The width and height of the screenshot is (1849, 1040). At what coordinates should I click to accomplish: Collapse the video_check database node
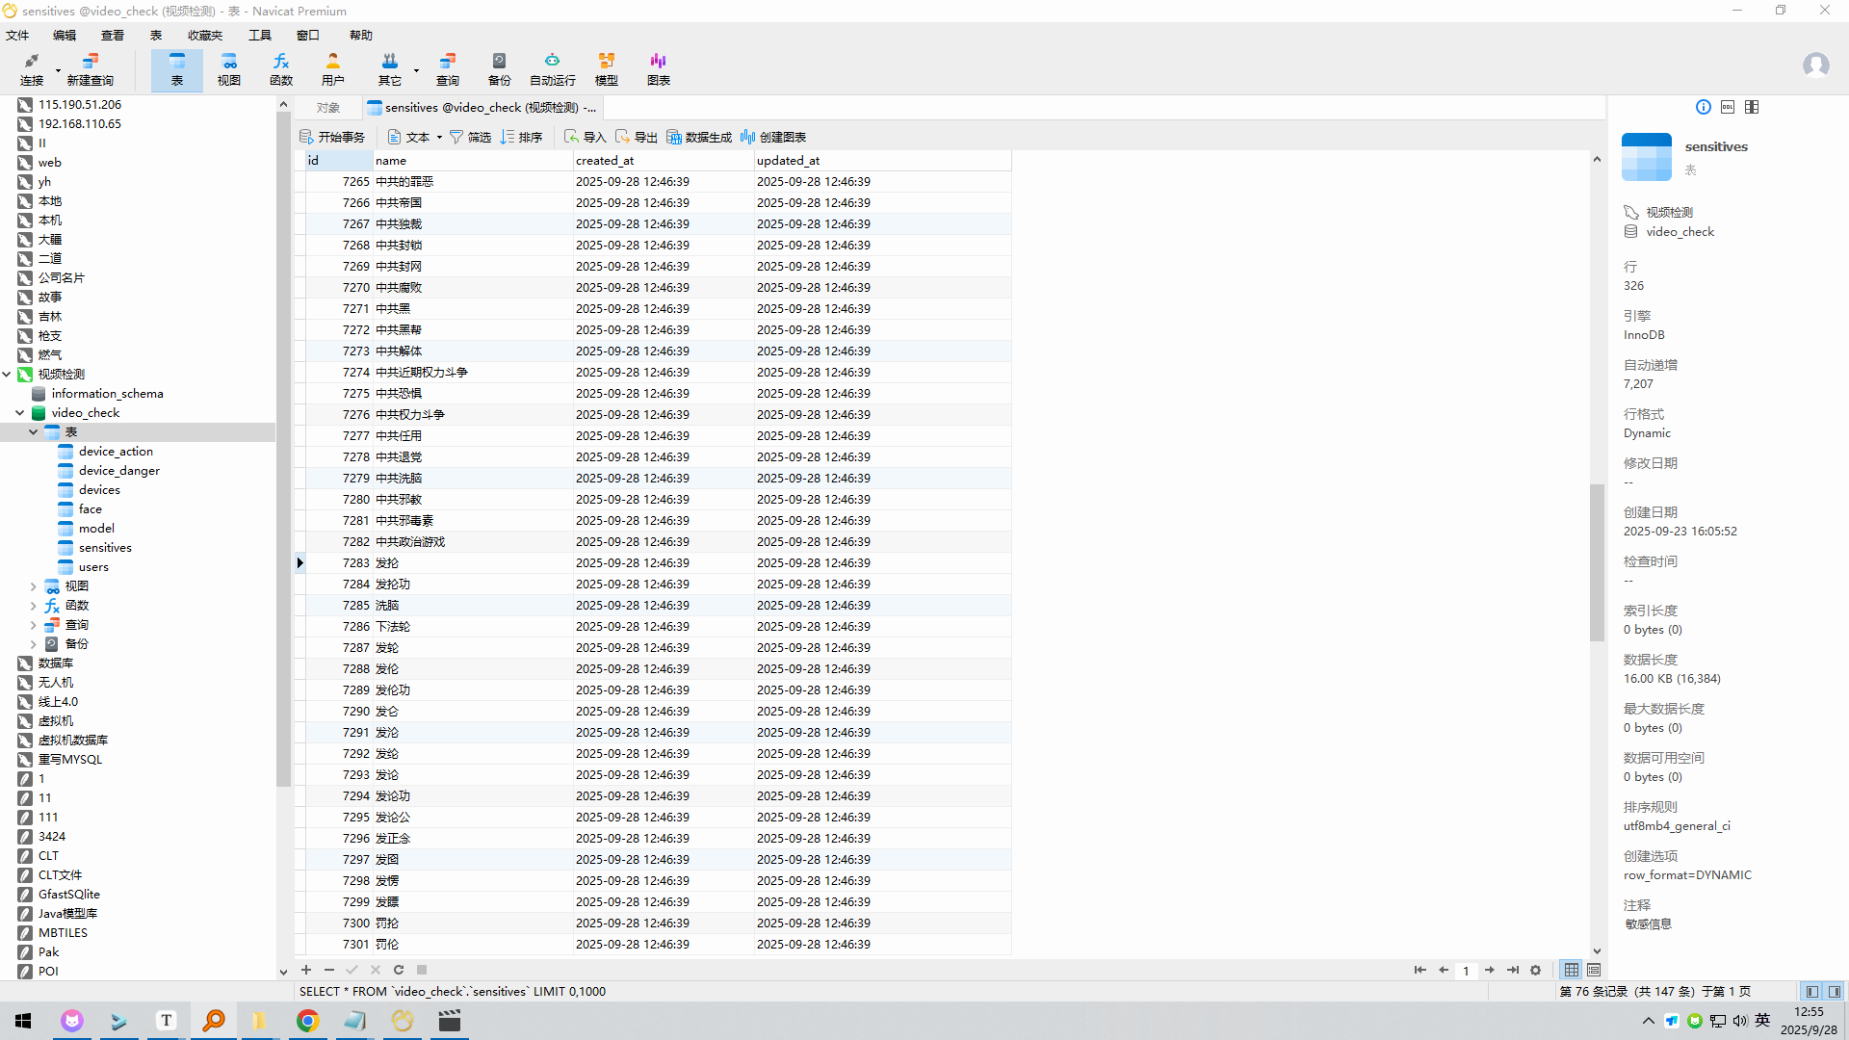pos(20,413)
